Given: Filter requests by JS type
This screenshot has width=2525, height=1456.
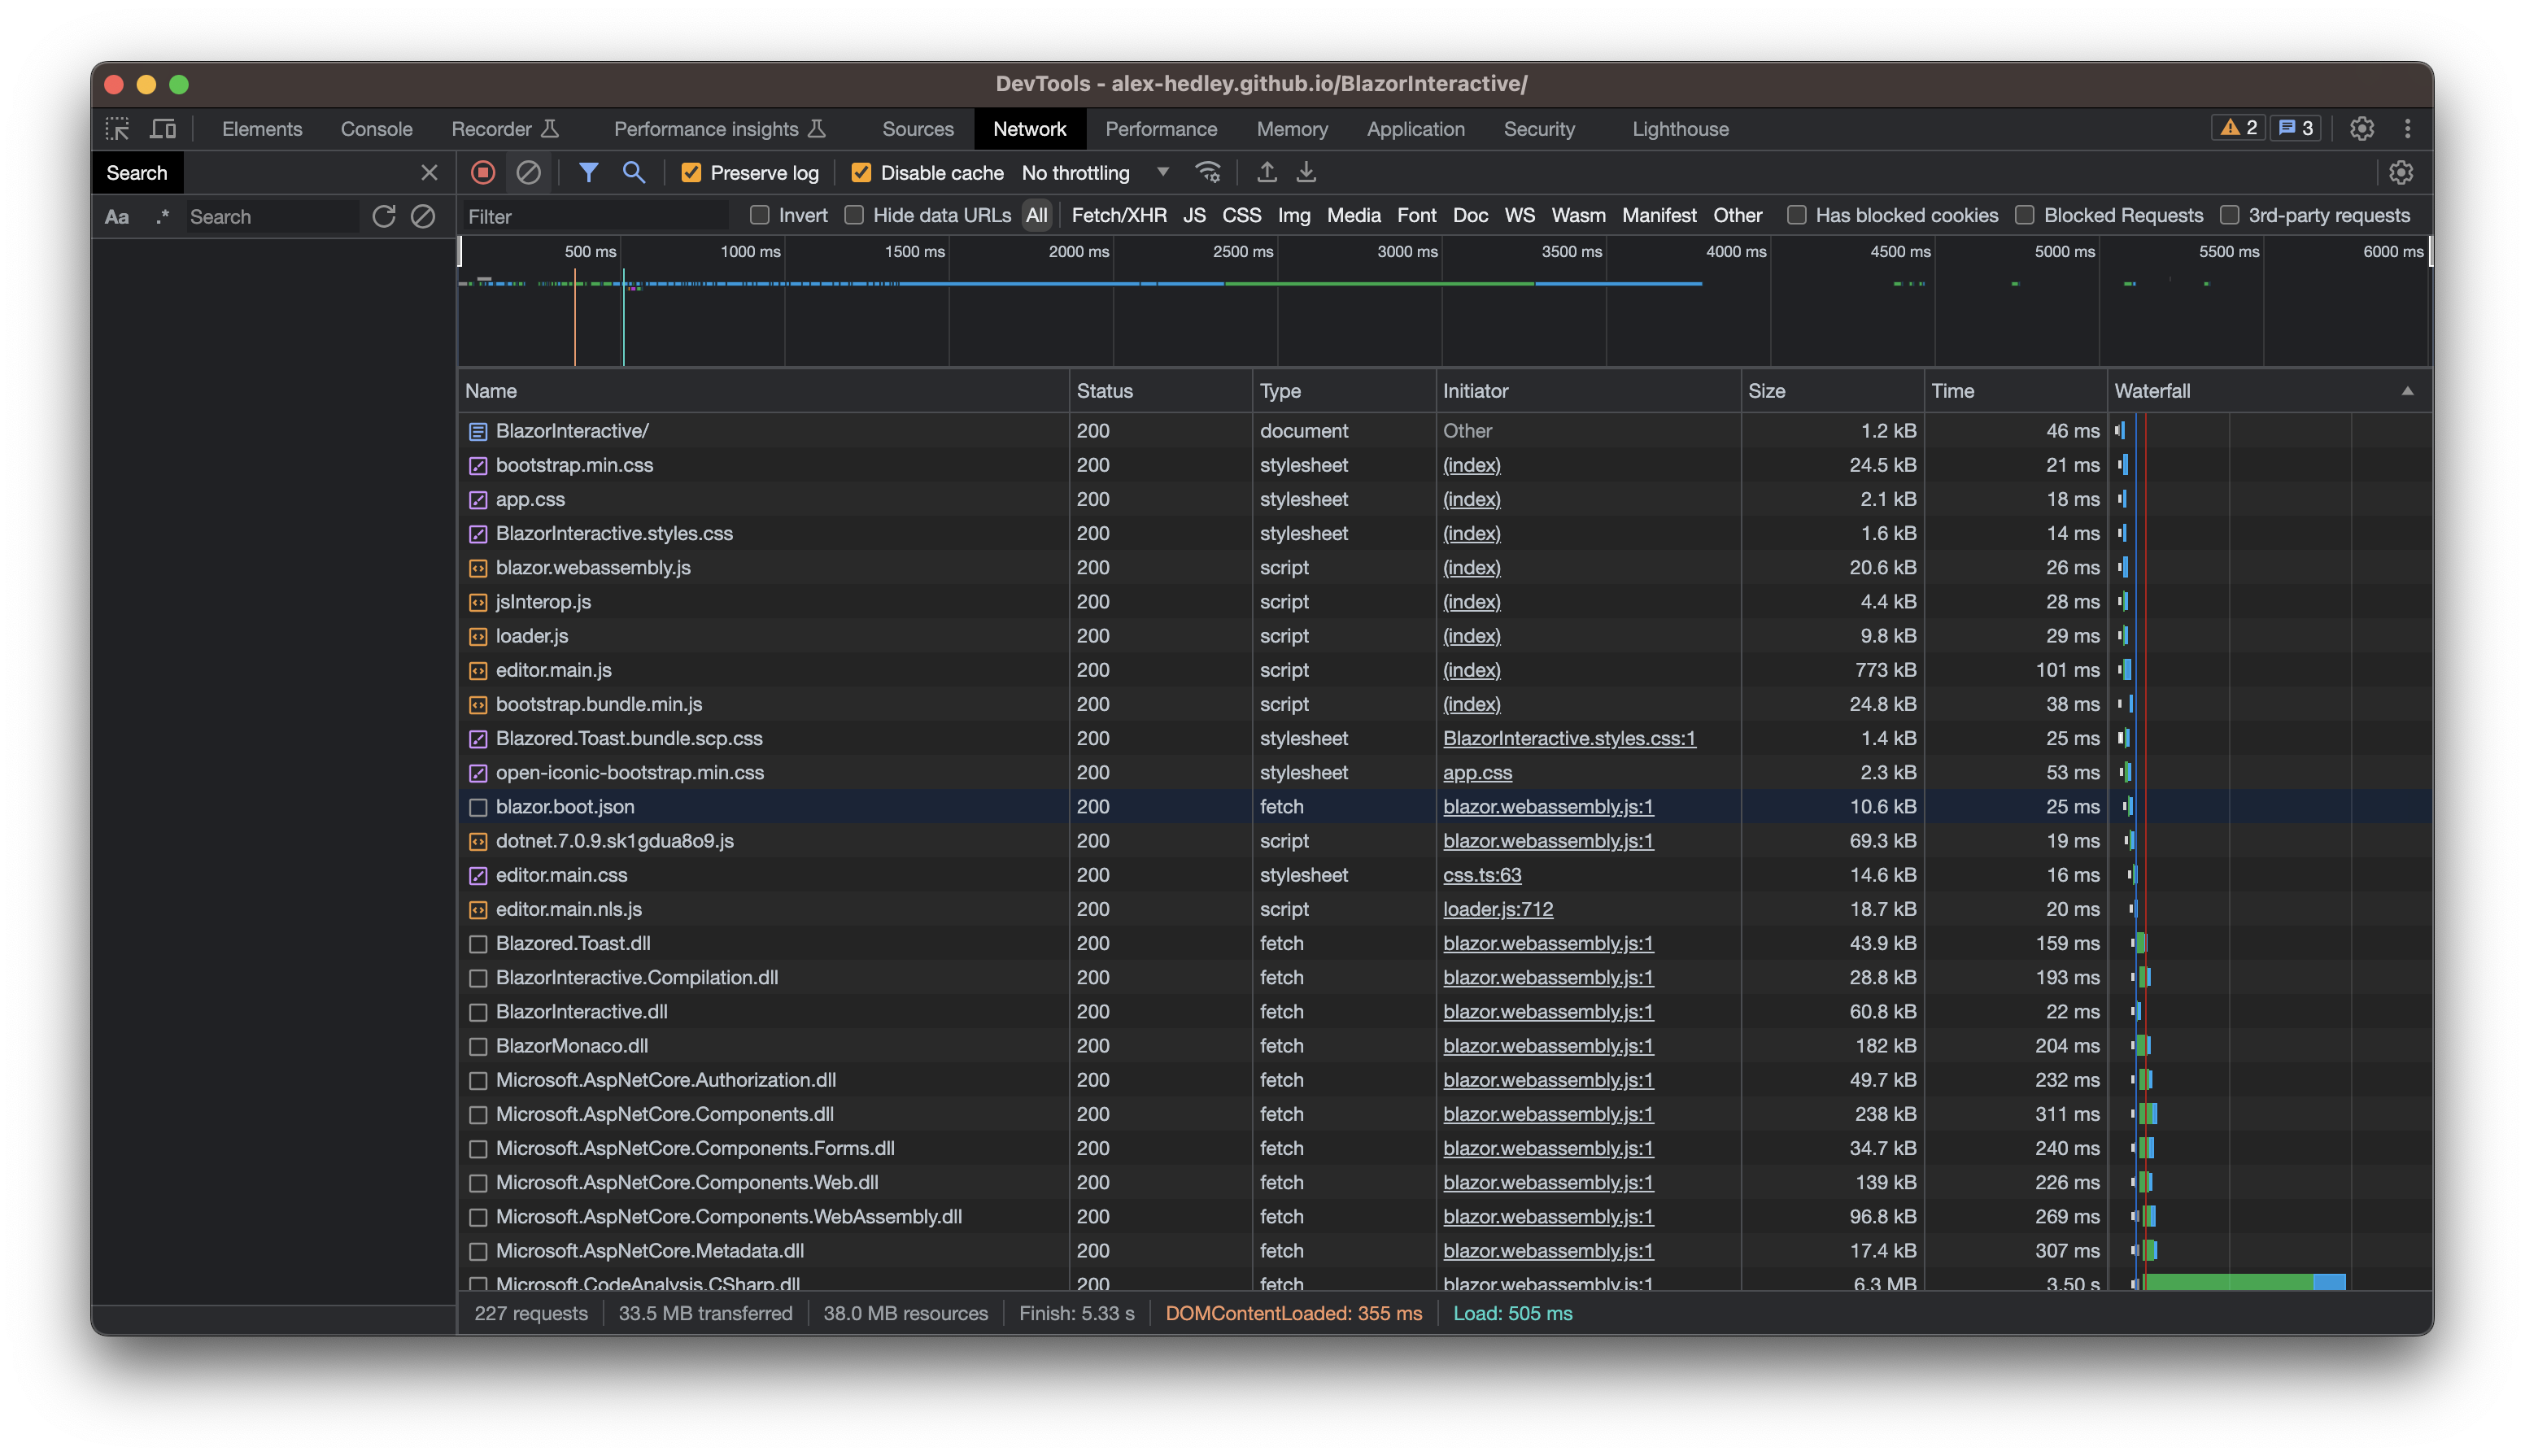Looking at the screenshot, I should [1194, 215].
